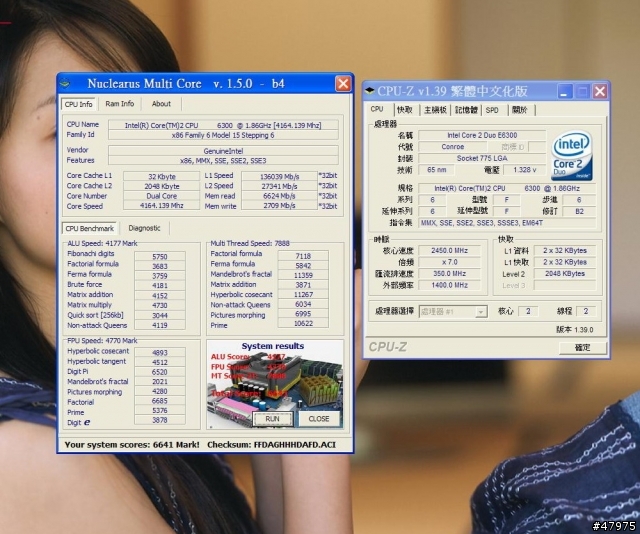Click the Intel Core 2 Duo E6300 name field
Viewport: 640px width, 534px height.
coord(482,135)
